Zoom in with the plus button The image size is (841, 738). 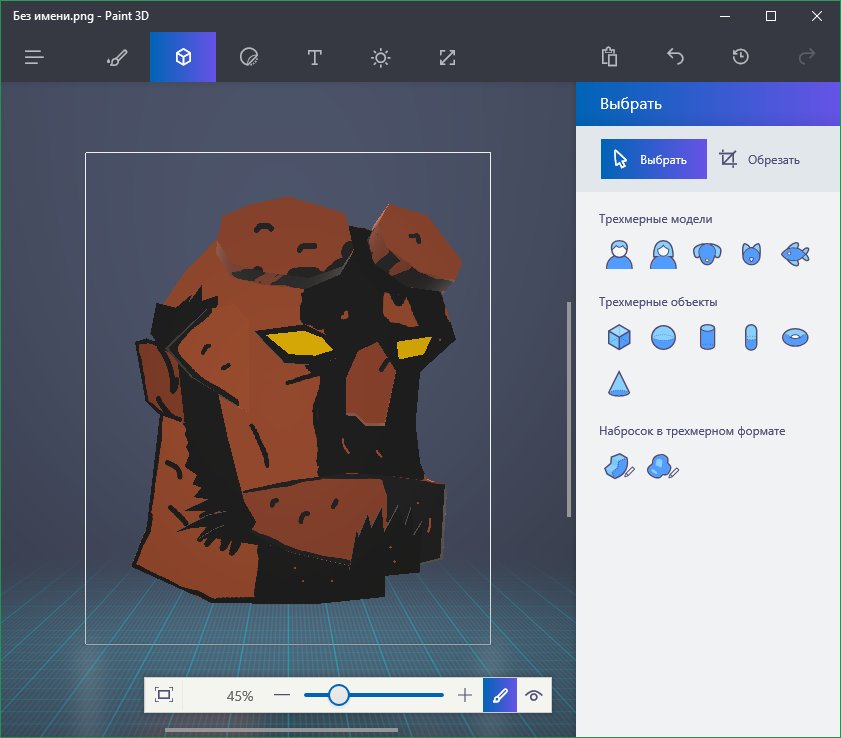coord(464,695)
